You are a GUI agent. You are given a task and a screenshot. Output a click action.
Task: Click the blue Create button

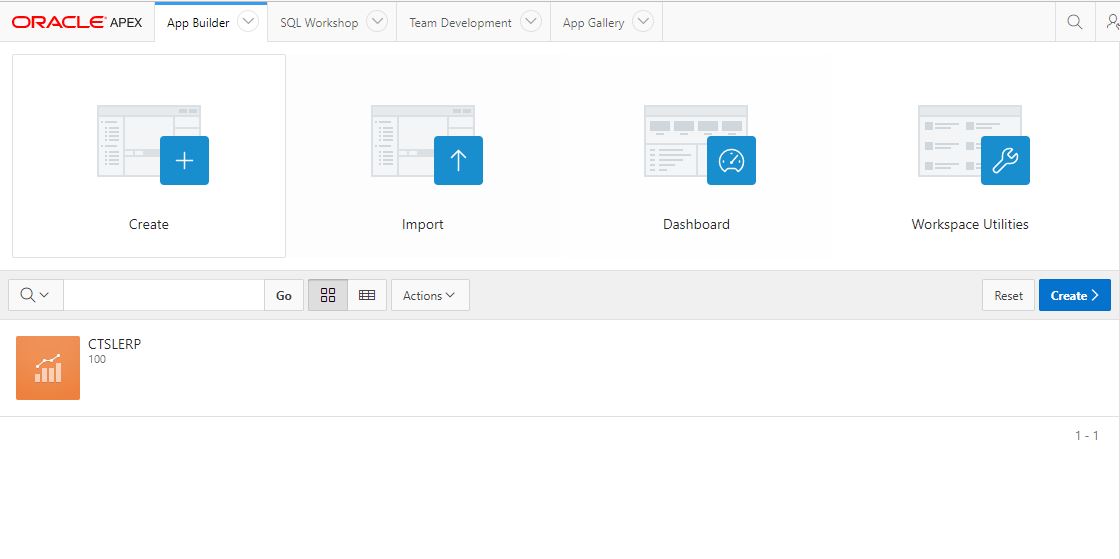(x=1075, y=296)
